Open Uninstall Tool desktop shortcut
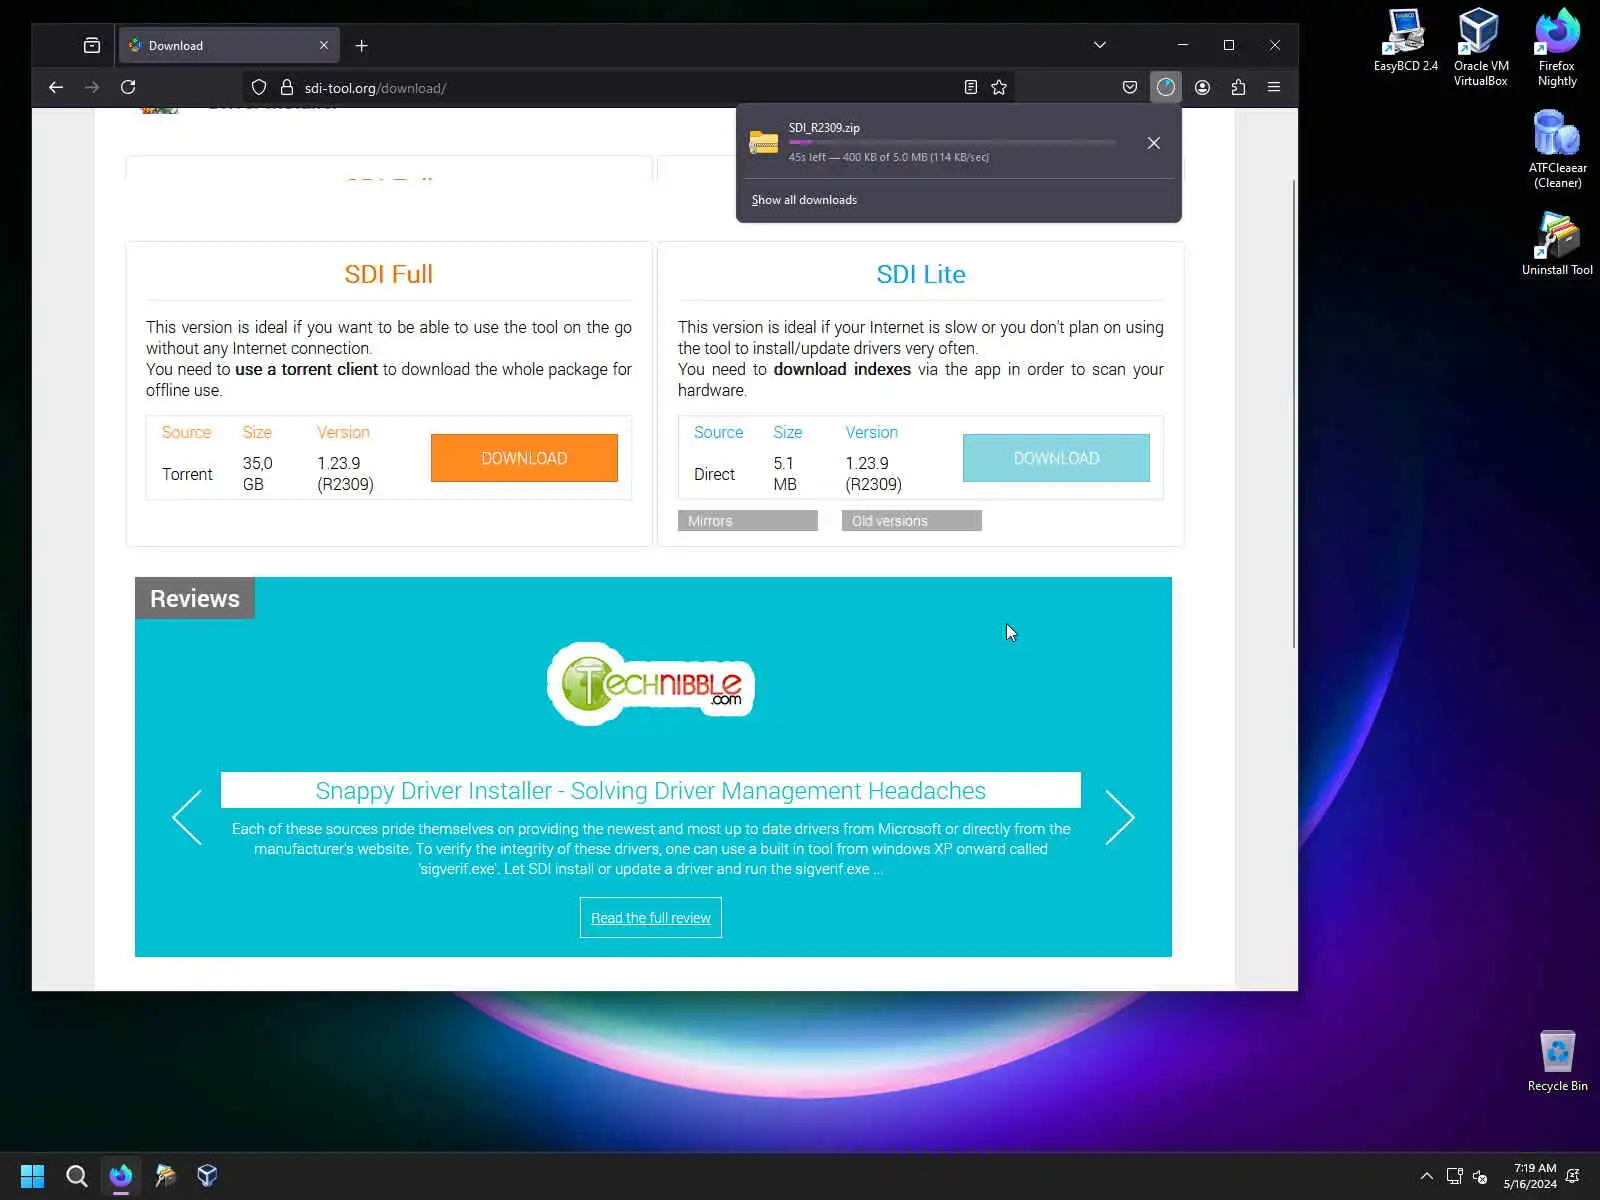 pyautogui.click(x=1557, y=244)
